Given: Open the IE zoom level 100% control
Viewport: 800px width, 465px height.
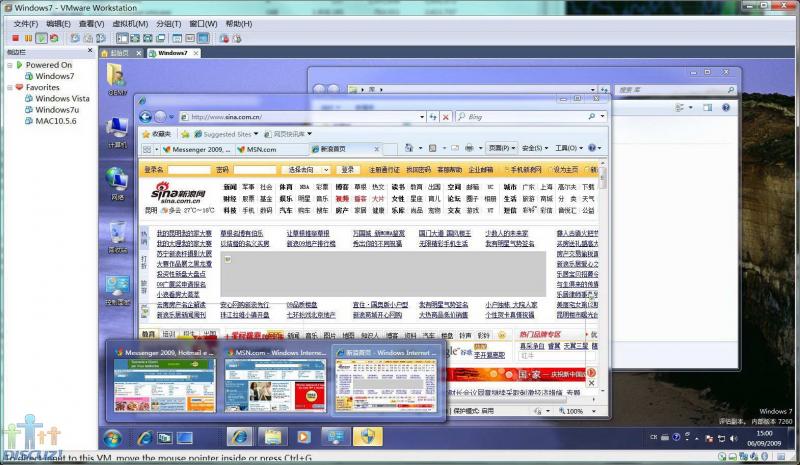Looking at the screenshot, I should click(577, 411).
